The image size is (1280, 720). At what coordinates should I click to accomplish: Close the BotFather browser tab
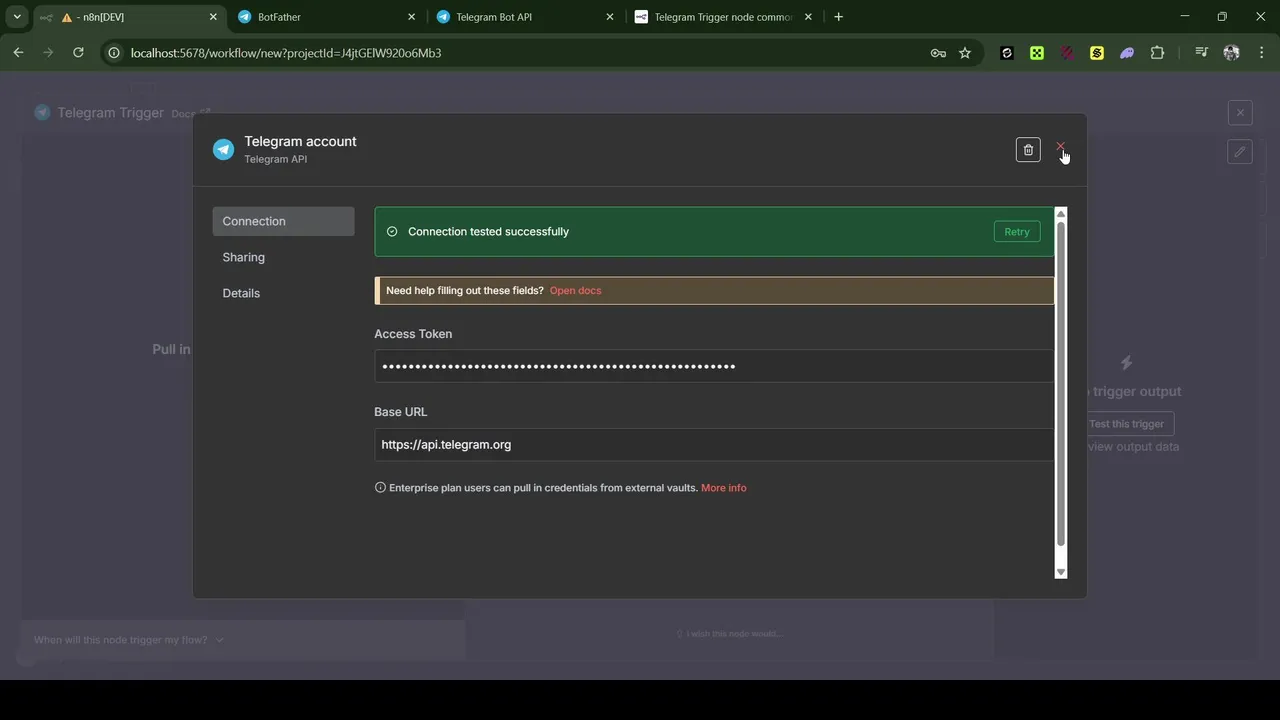[411, 17]
